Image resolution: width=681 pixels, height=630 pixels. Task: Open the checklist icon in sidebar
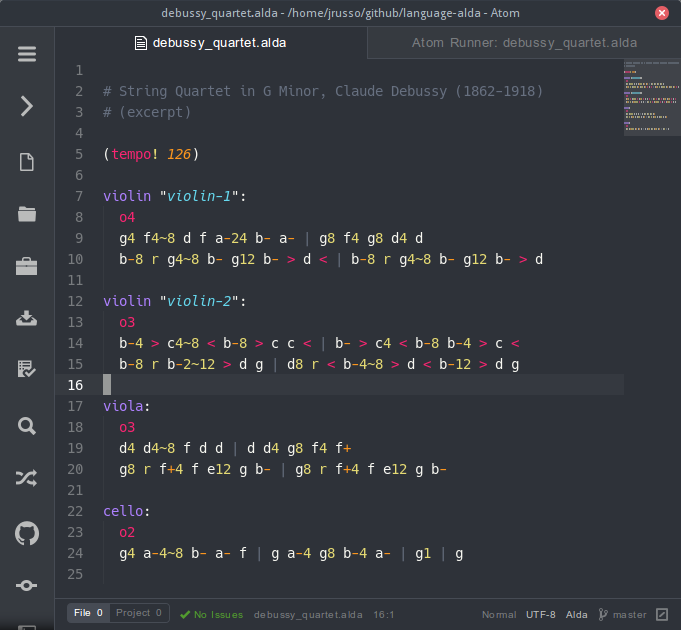click(x=27, y=369)
